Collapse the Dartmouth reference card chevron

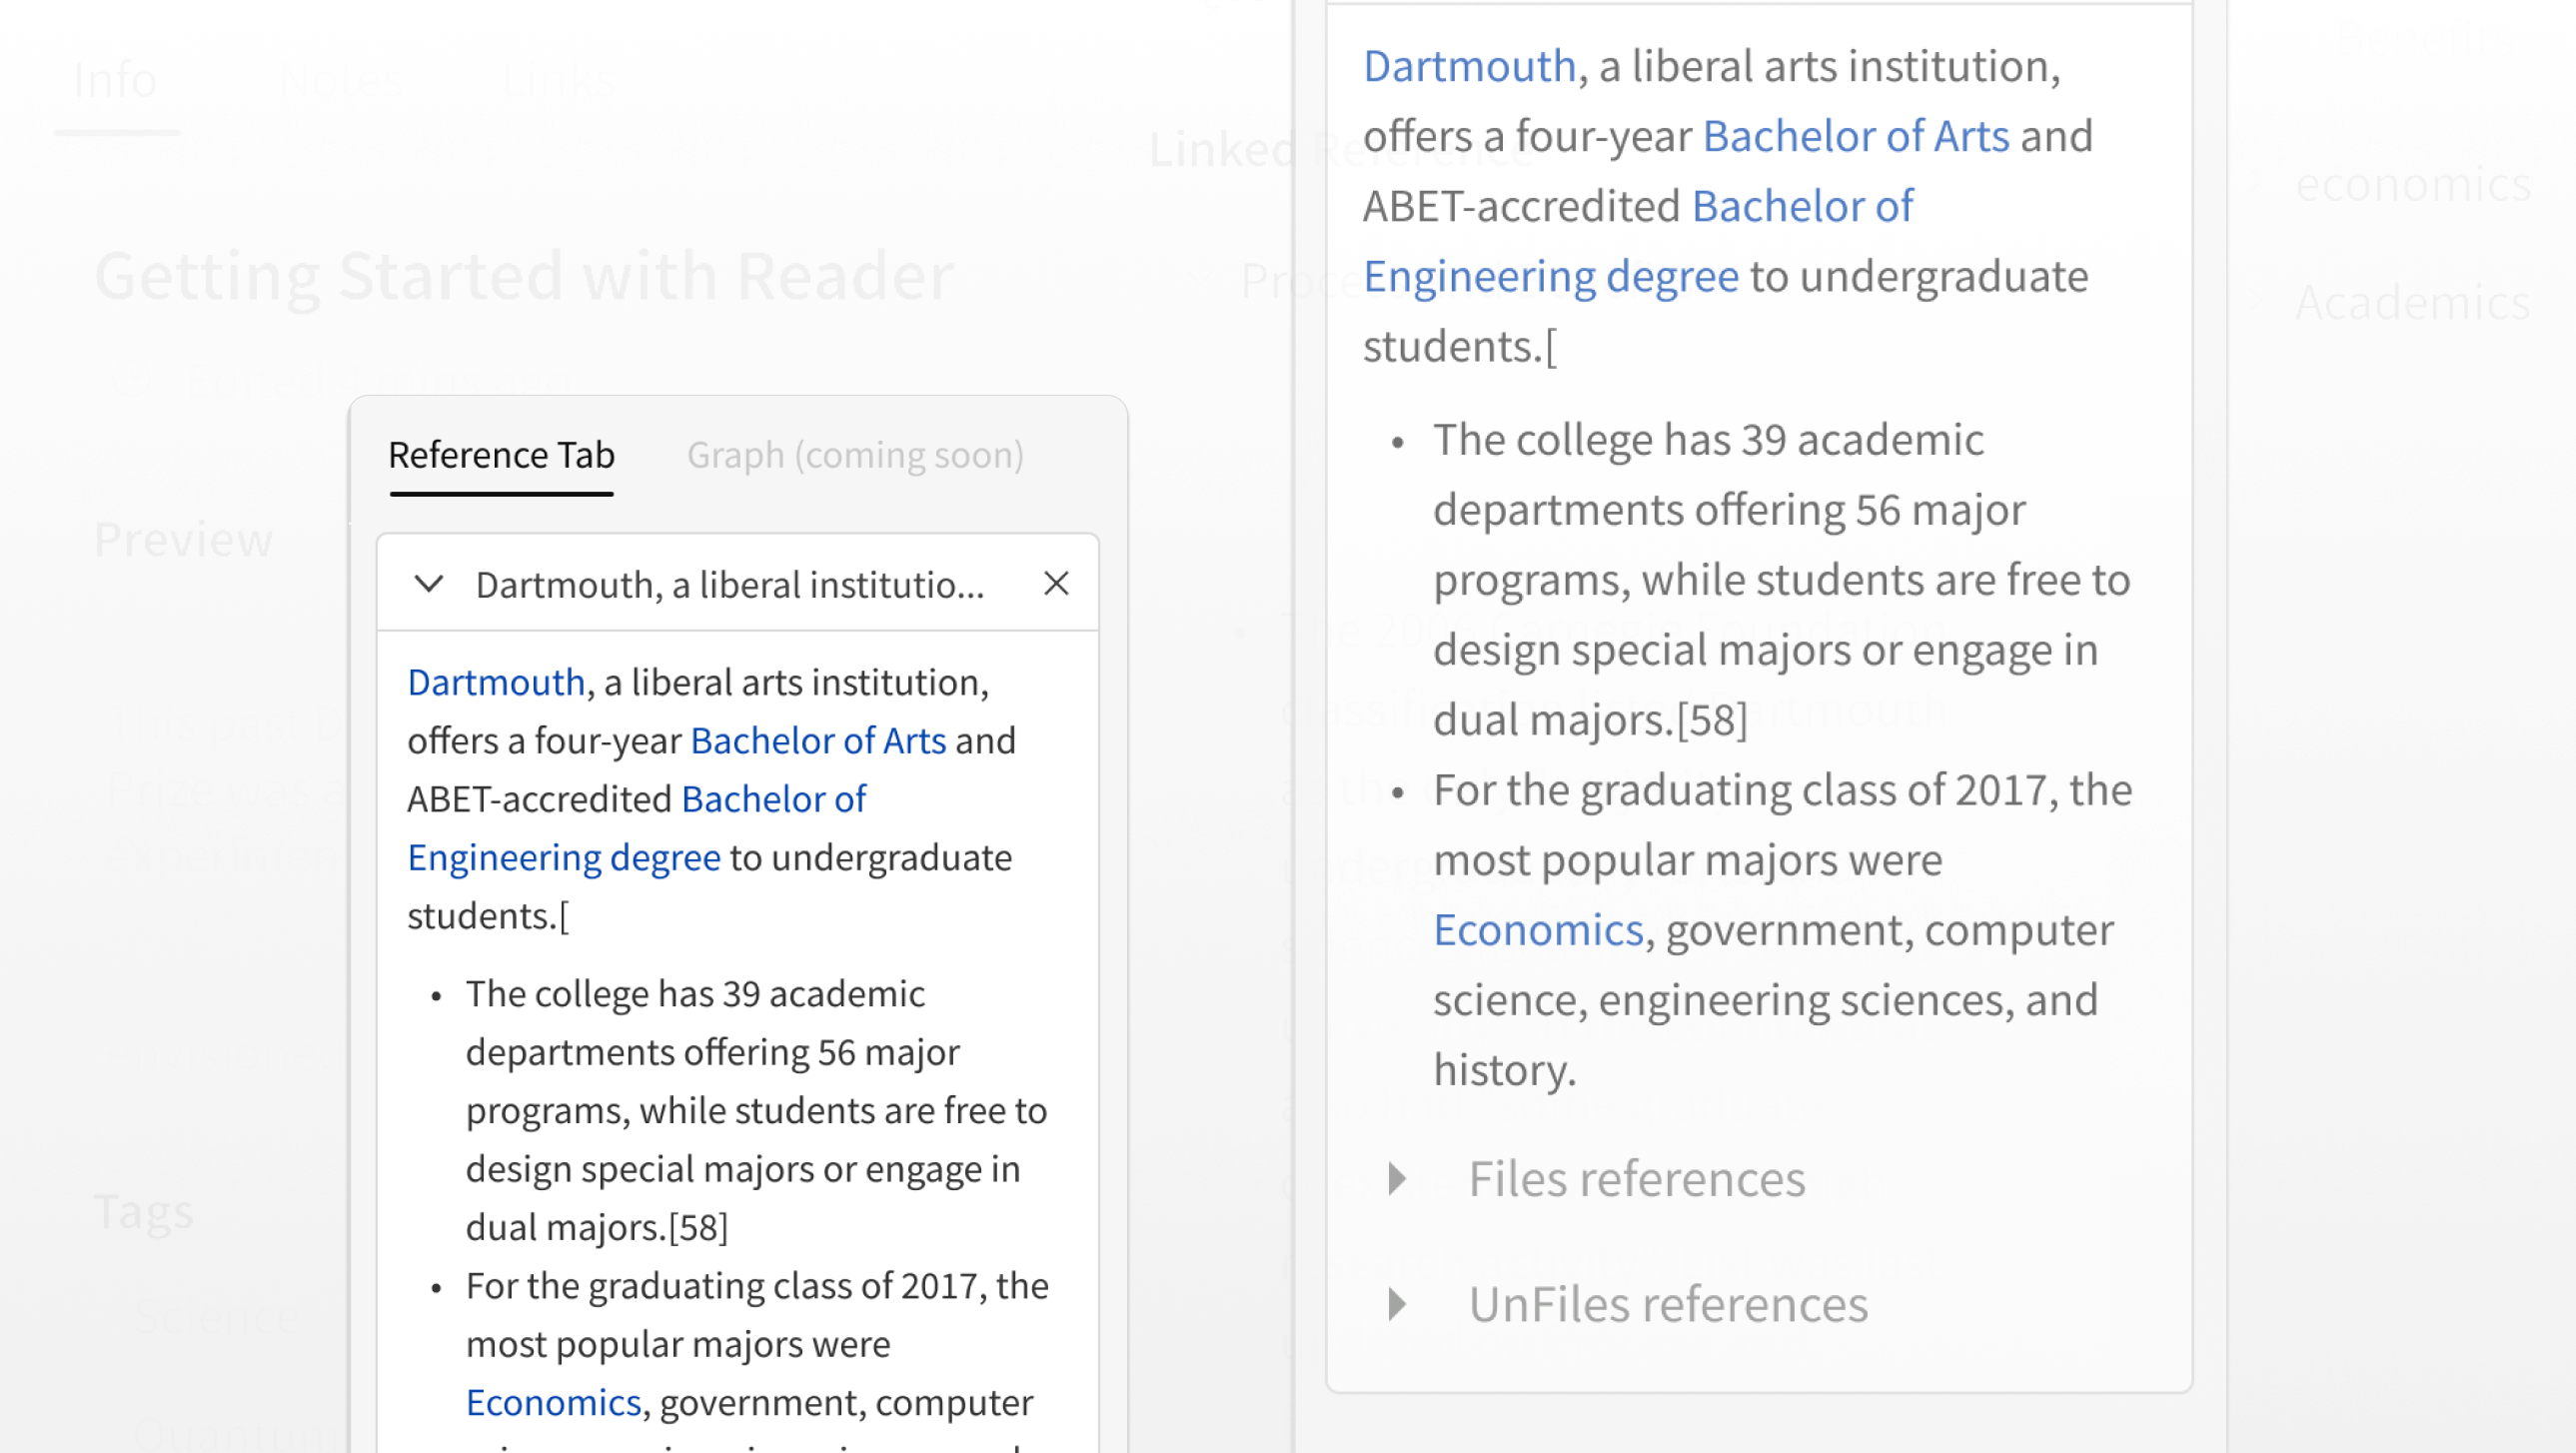point(428,584)
